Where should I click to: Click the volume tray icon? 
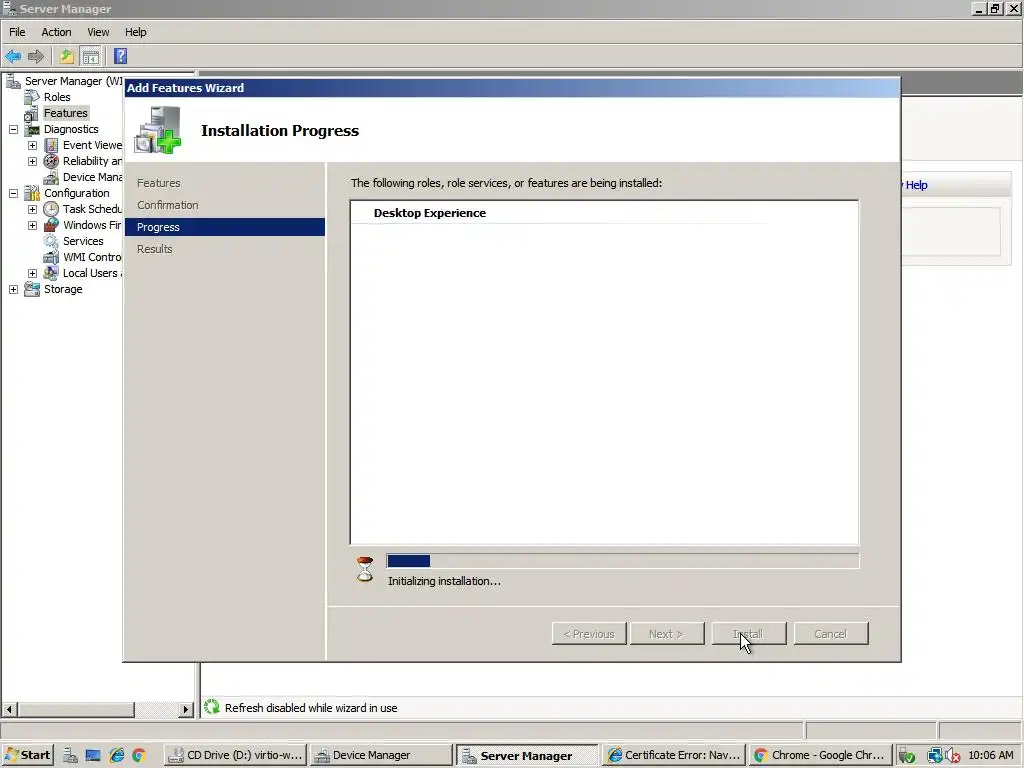(953, 756)
